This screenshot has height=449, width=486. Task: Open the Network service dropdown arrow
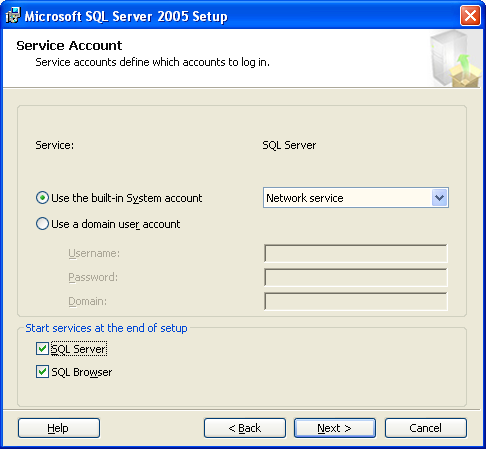click(439, 198)
